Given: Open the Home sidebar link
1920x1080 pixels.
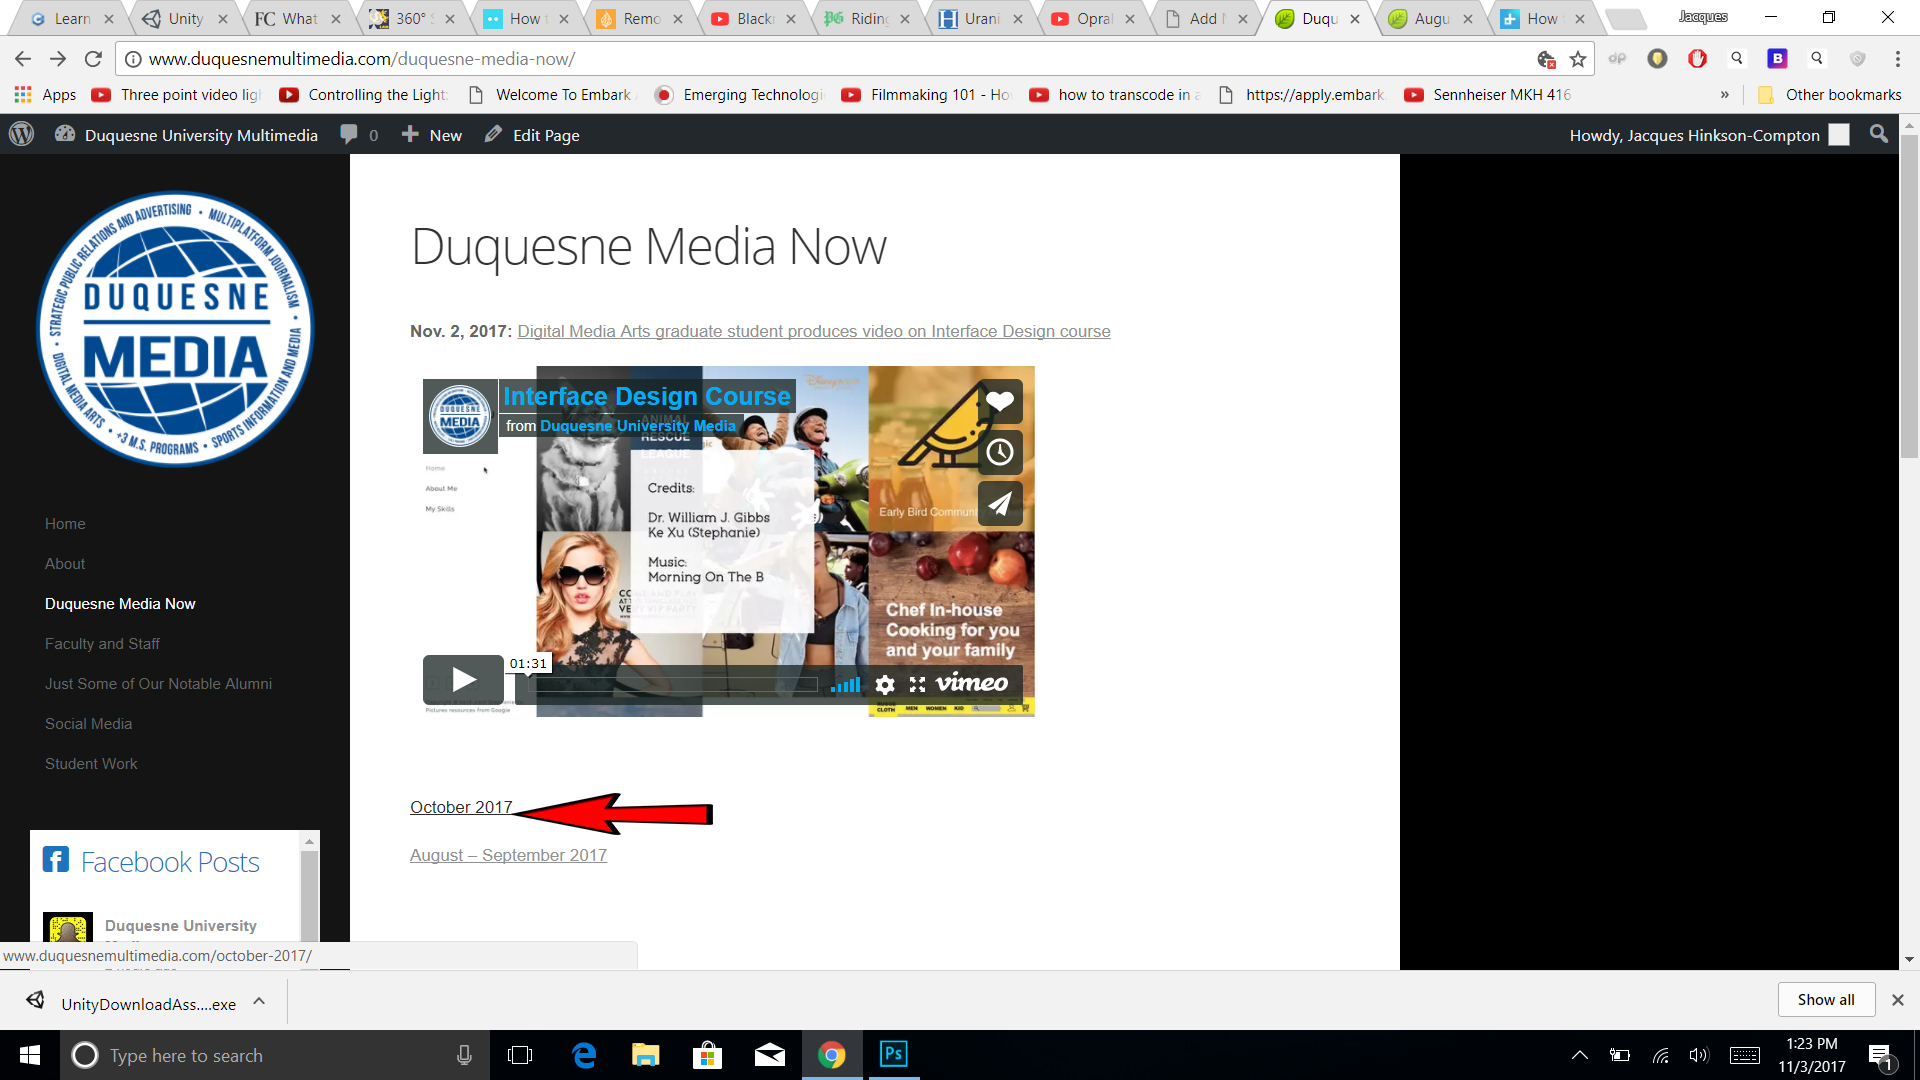Looking at the screenshot, I should pos(65,524).
